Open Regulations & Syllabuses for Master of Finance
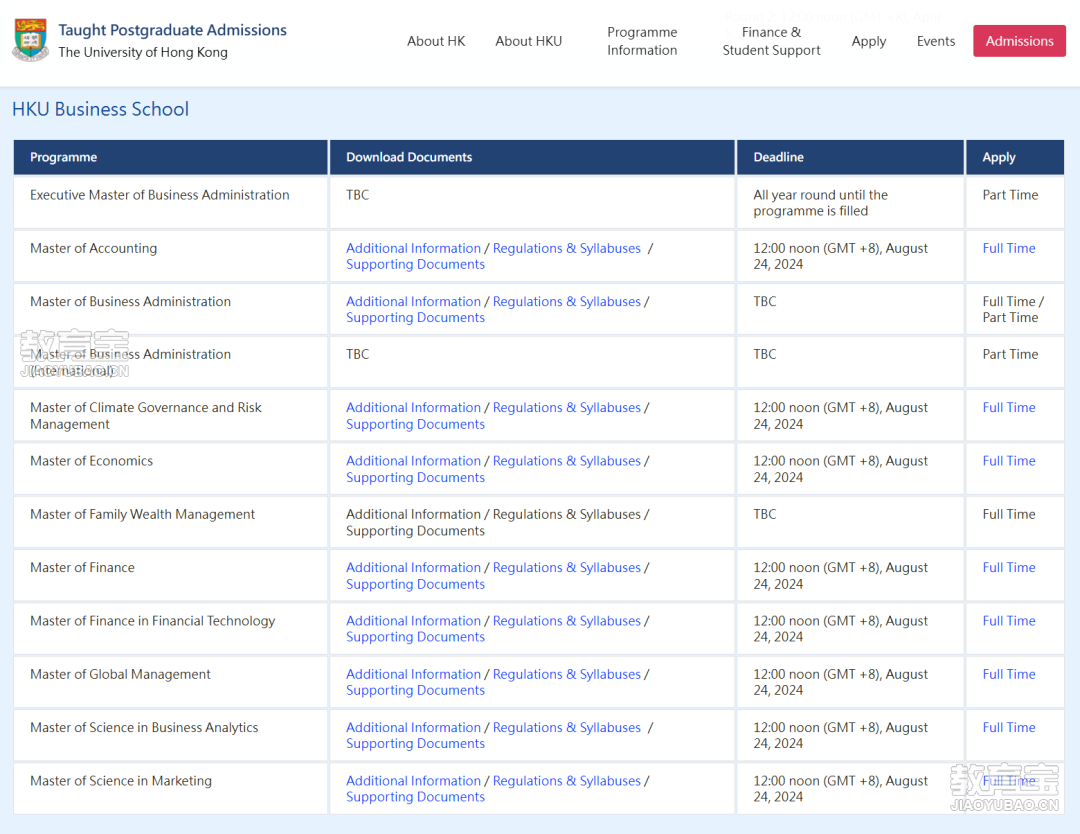1080x834 pixels. (567, 567)
